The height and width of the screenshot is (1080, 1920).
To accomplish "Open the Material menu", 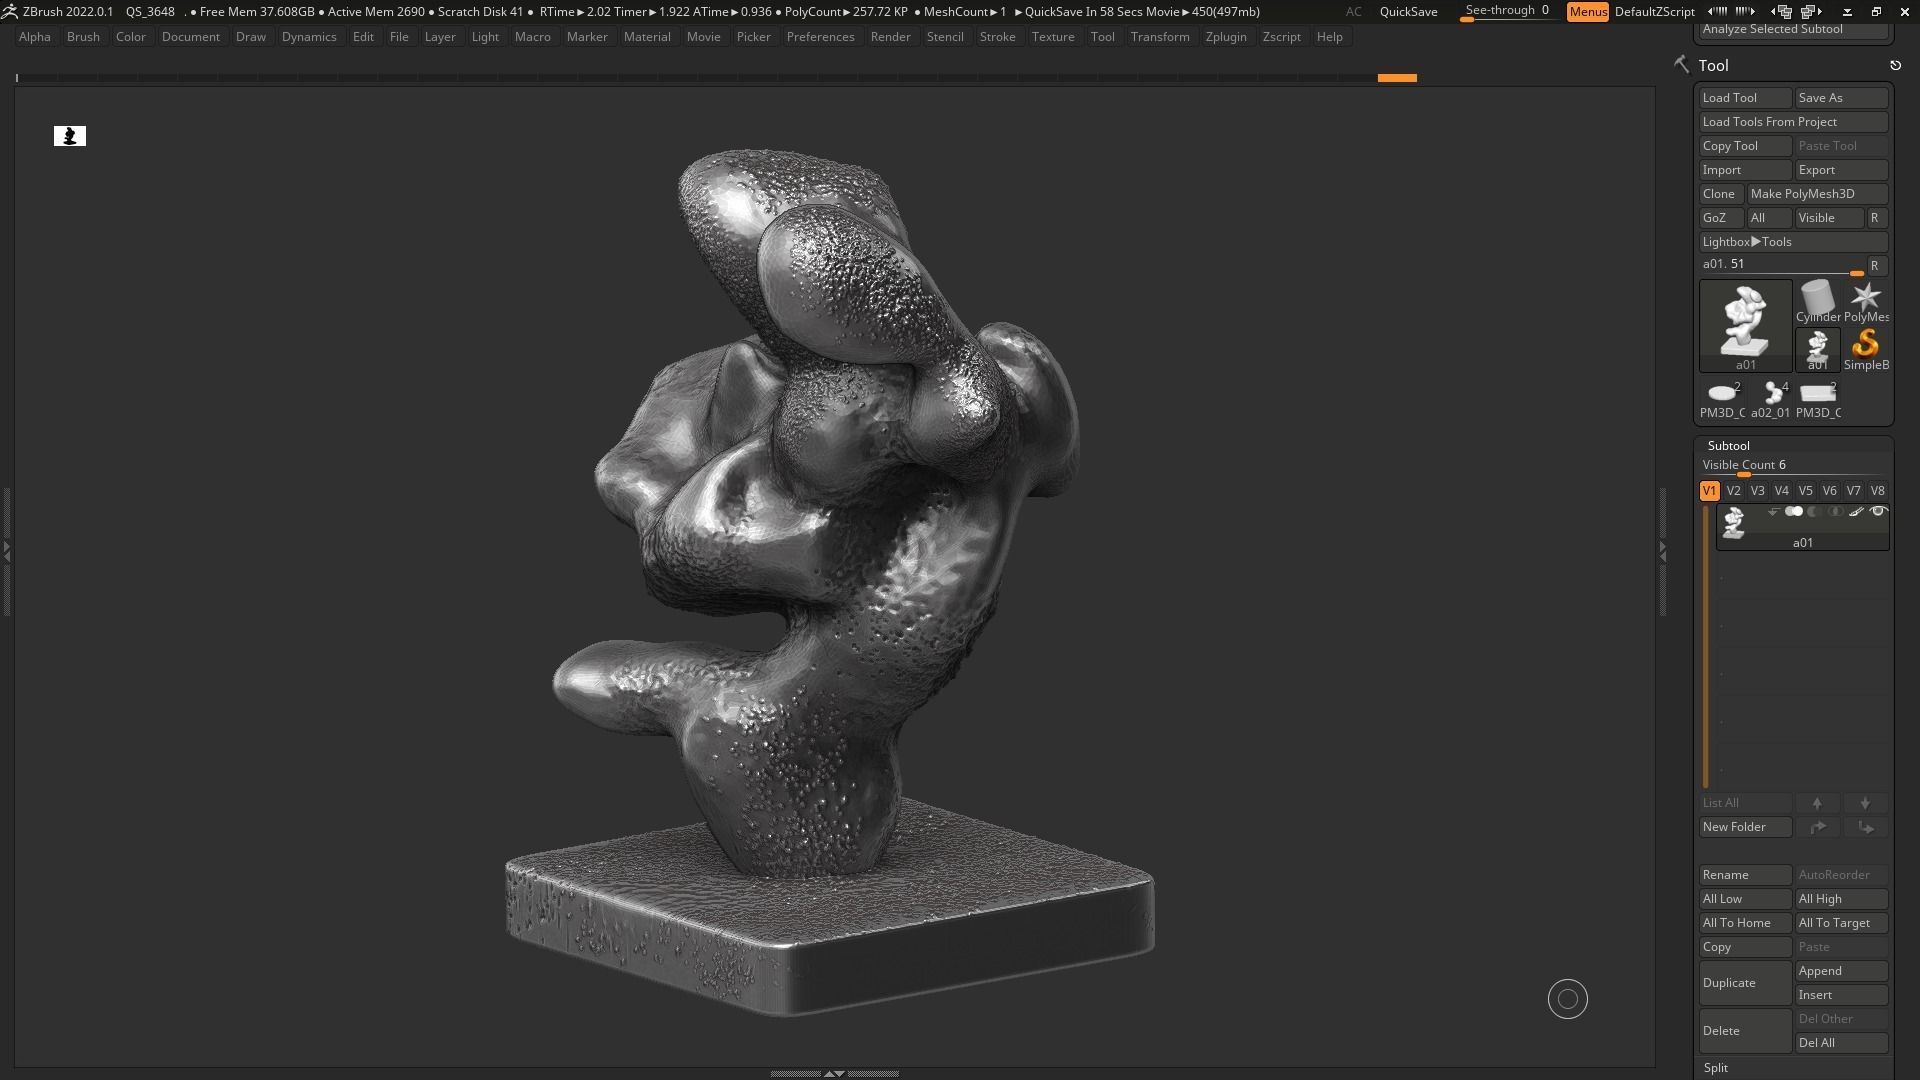I will [x=647, y=37].
